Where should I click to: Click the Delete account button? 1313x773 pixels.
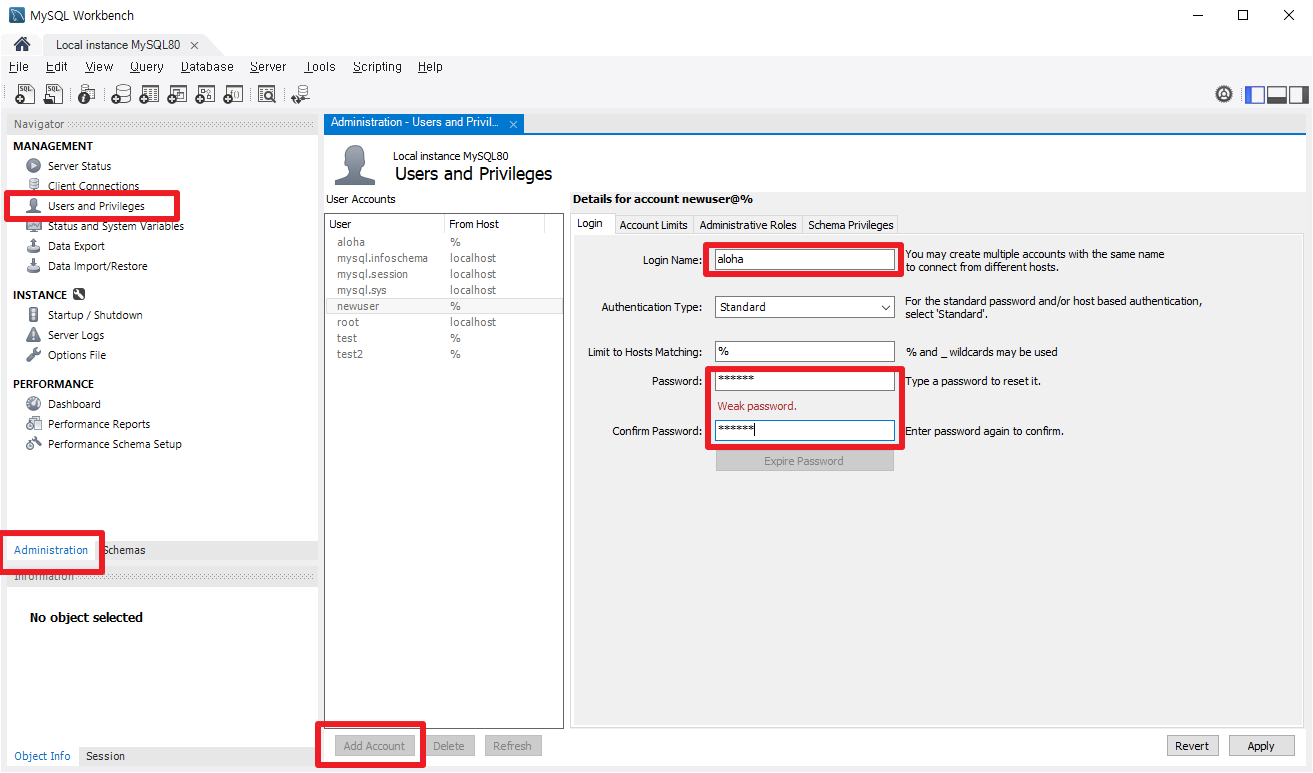(448, 746)
